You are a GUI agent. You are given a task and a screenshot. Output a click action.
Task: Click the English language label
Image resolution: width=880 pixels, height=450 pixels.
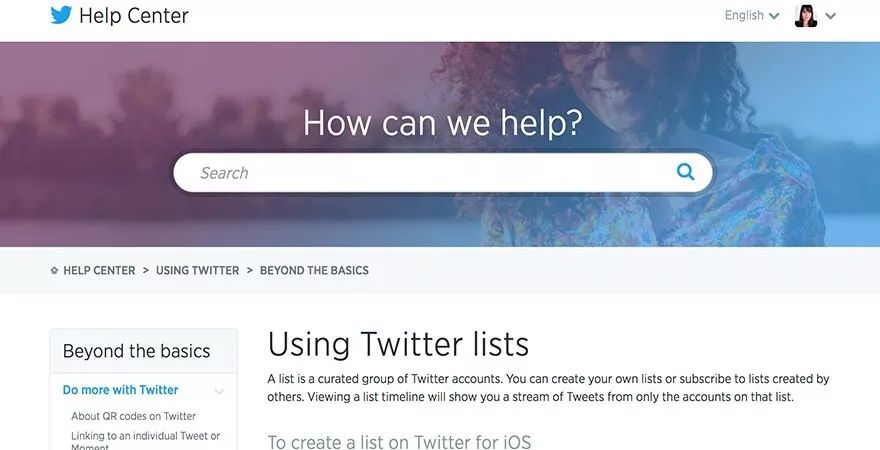tap(744, 15)
